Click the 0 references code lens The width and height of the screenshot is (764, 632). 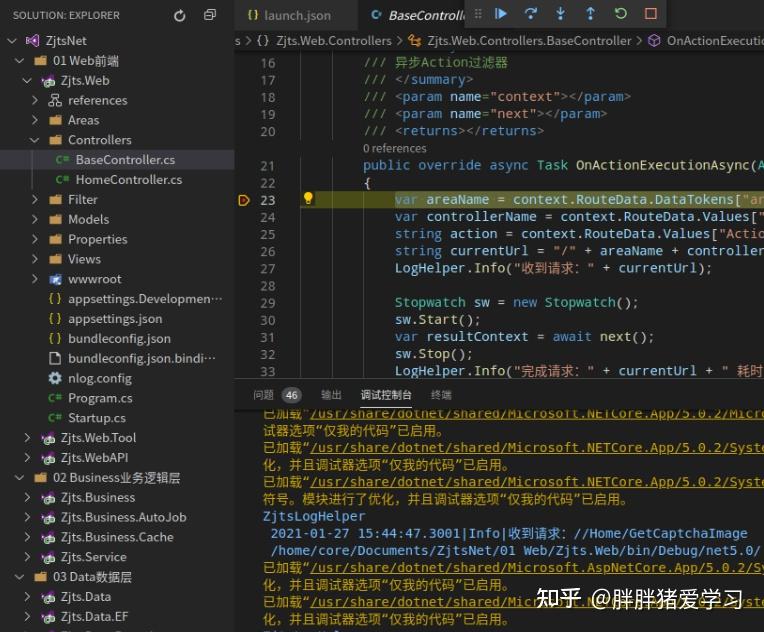pyautogui.click(x=394, y=149)
